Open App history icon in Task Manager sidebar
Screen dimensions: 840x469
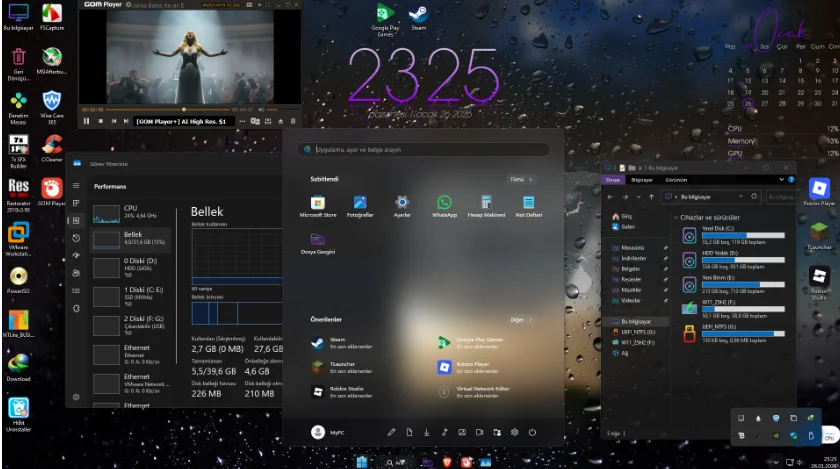(76, 238)
